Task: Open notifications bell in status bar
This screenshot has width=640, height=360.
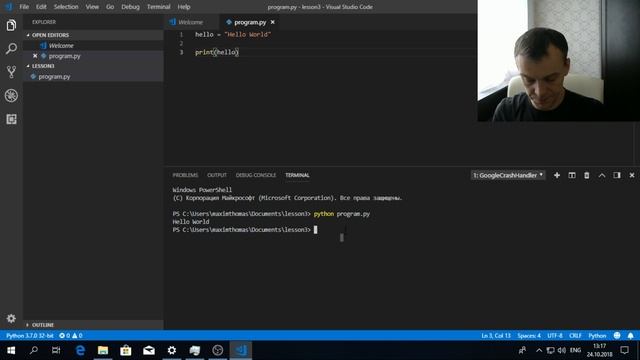Action: [631, 336]
